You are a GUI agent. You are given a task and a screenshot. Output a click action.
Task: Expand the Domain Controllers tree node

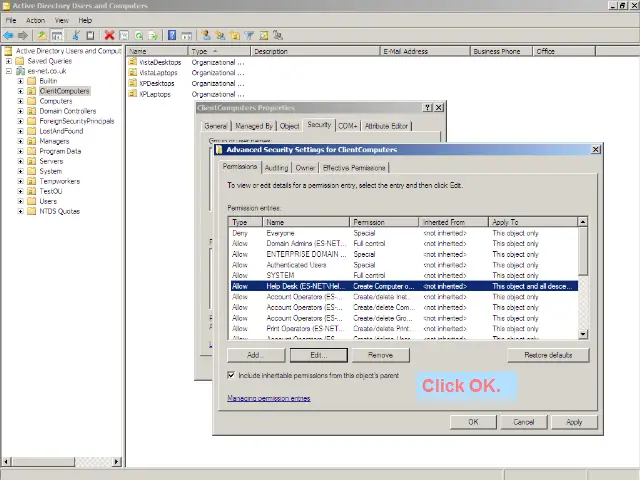21,111
